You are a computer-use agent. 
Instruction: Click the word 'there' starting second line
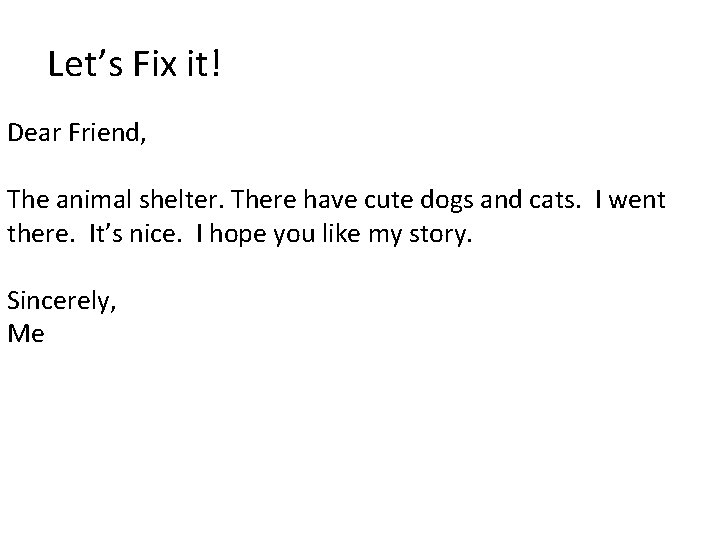pyautogui.click(x=38, y=233)
